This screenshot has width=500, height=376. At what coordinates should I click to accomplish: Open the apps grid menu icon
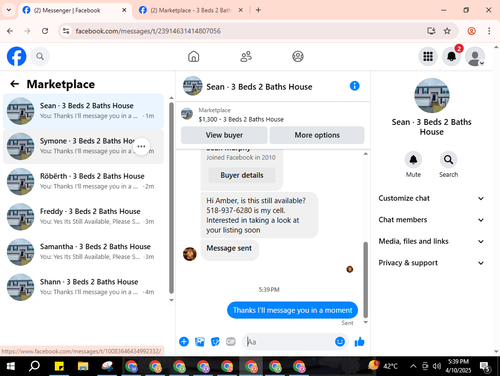pos(428,56)
